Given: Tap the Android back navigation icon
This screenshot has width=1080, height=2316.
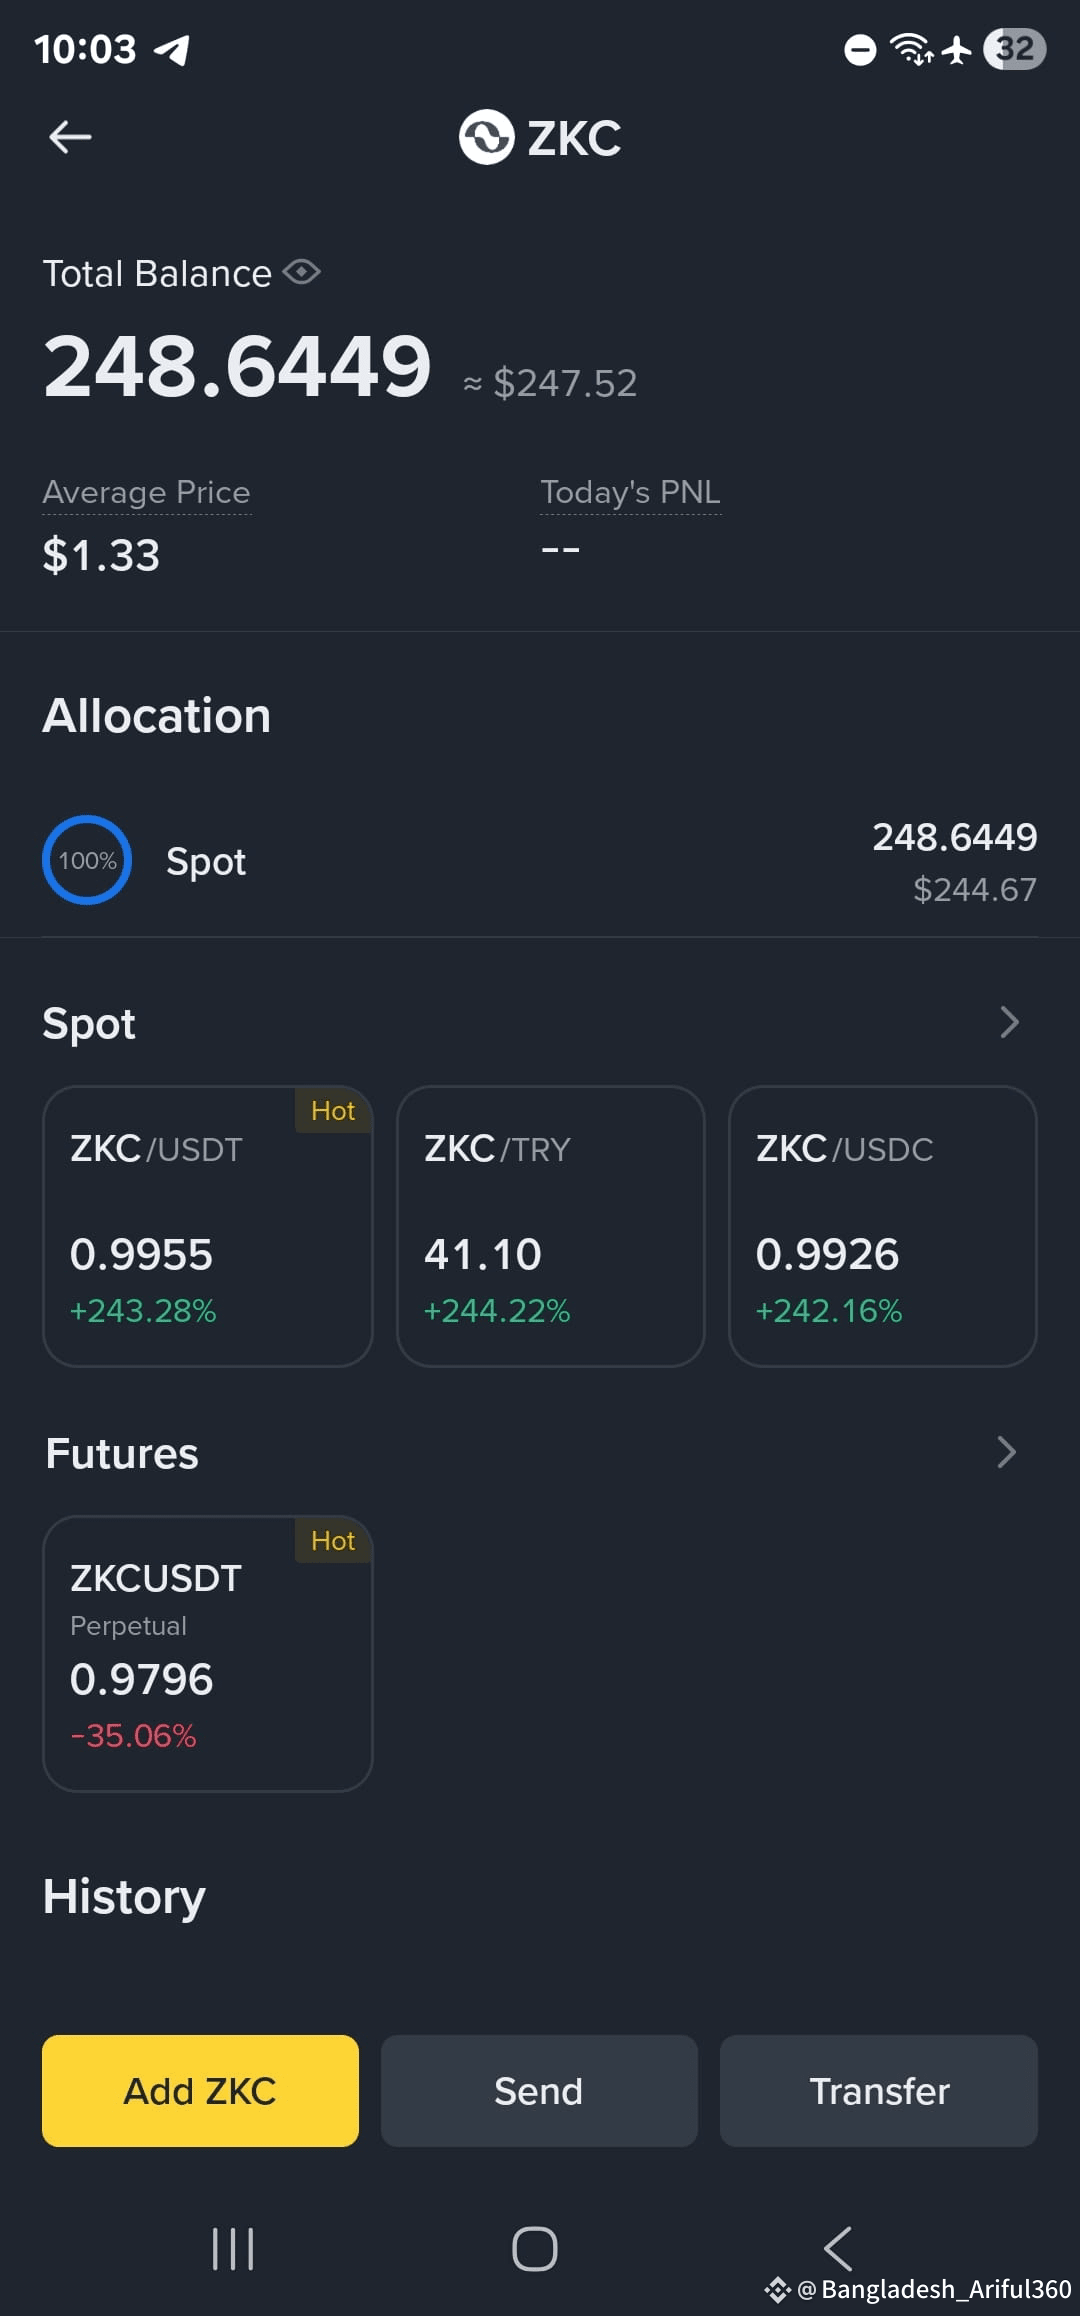Looking at the screenshot, I should 838,2249.
